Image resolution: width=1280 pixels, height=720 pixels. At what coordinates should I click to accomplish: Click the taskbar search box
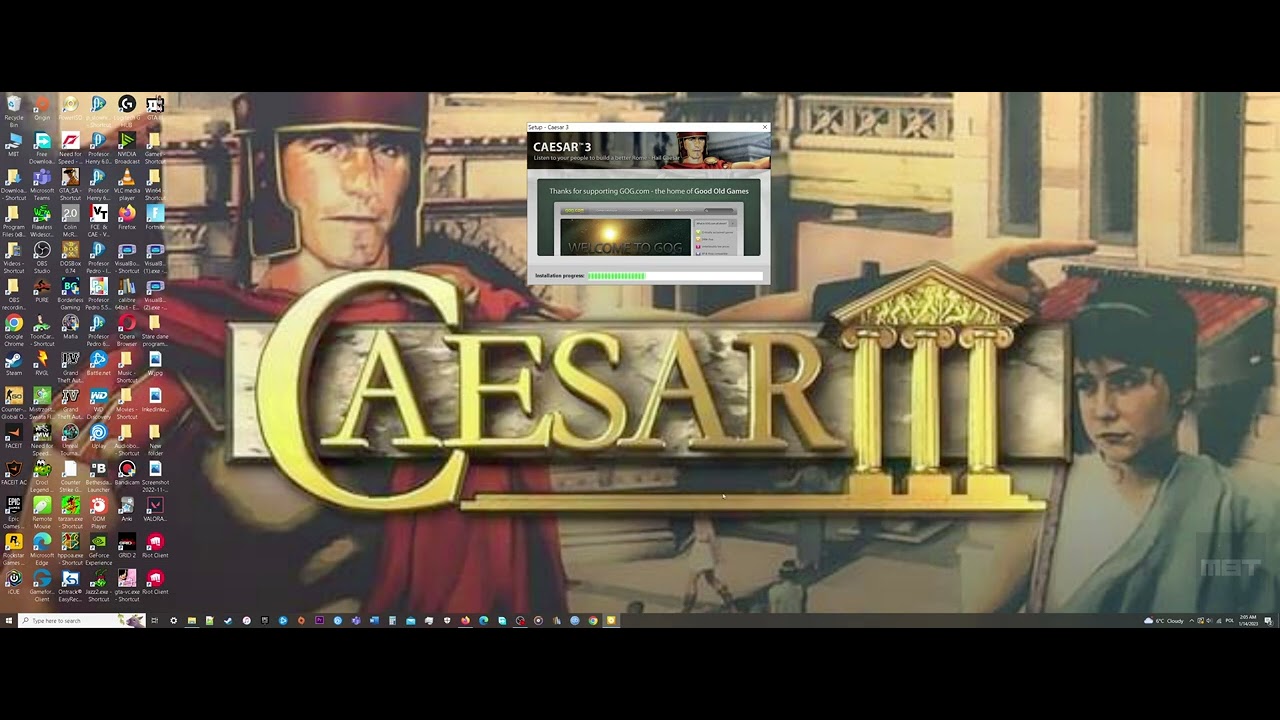click(81, 621)
